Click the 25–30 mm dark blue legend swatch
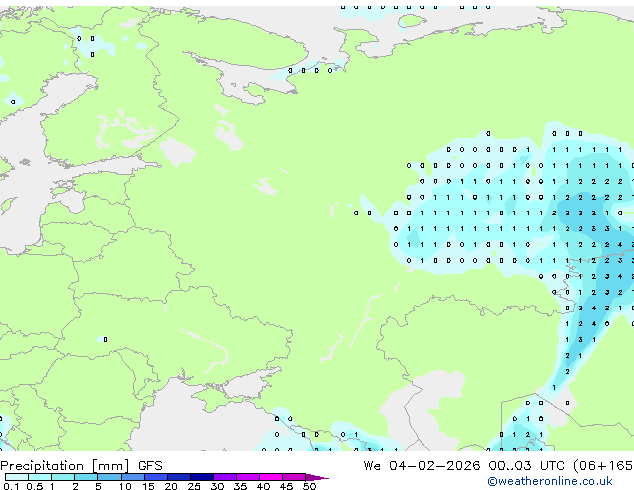Image resolution: width=634 pixels, height=490 pixels. tap(202, 477)
